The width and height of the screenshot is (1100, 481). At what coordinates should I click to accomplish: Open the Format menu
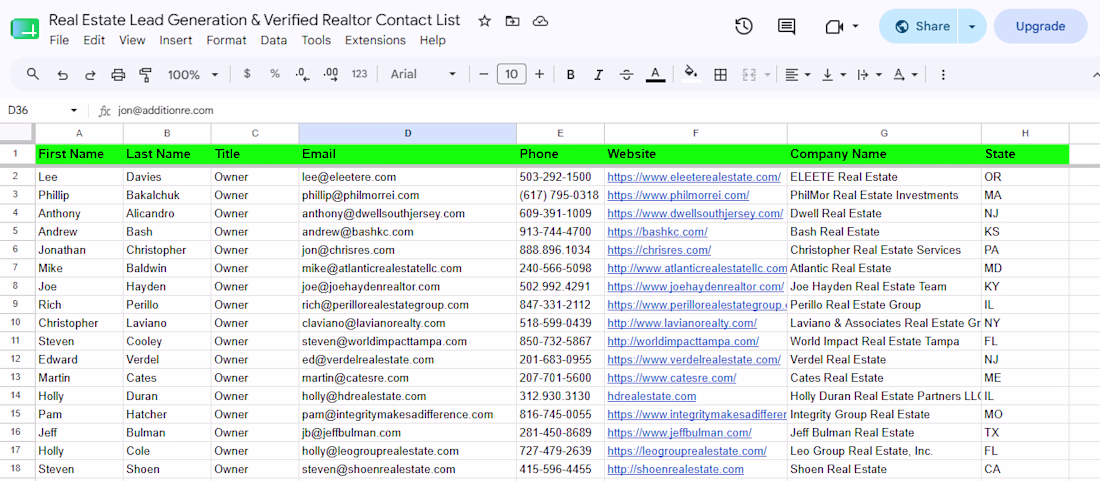point(226,41)
